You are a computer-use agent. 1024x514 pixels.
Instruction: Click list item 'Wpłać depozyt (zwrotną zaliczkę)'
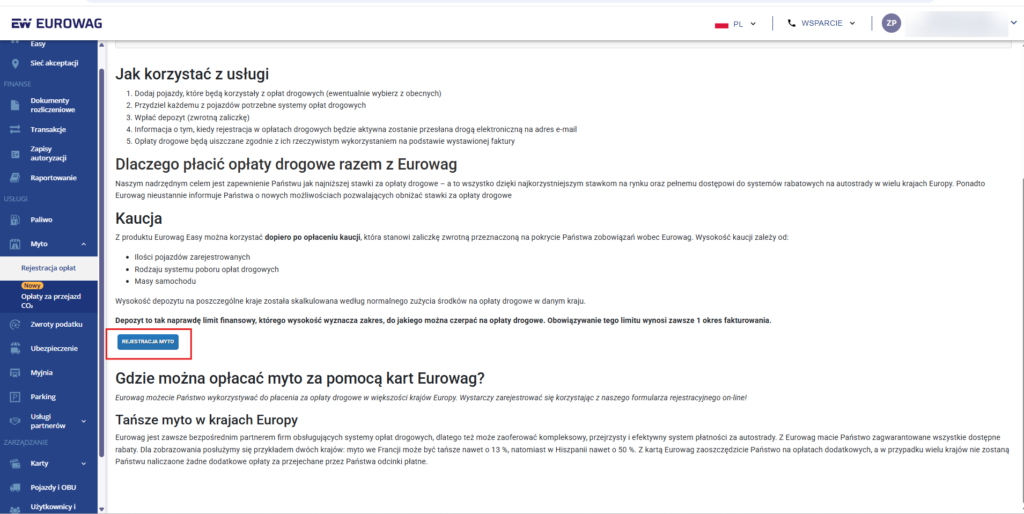(x=192, y=118)
